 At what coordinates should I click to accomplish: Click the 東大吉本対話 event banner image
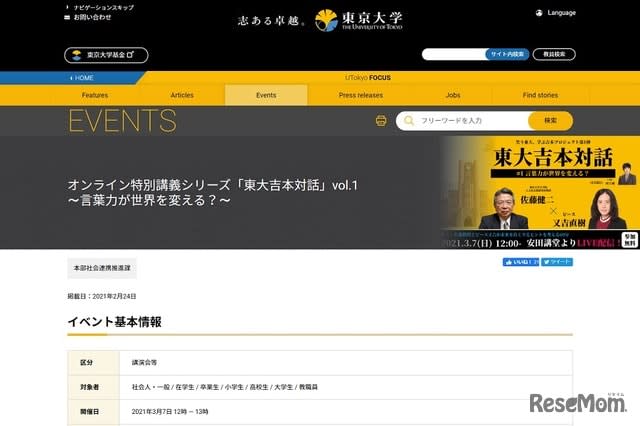click(x=540, y=192)
